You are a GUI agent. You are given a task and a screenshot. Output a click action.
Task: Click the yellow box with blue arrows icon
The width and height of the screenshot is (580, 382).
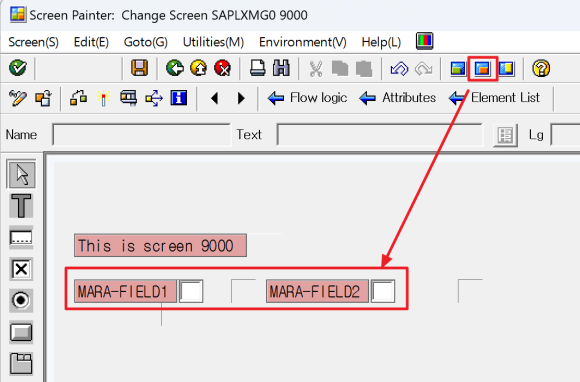point(154,98)
